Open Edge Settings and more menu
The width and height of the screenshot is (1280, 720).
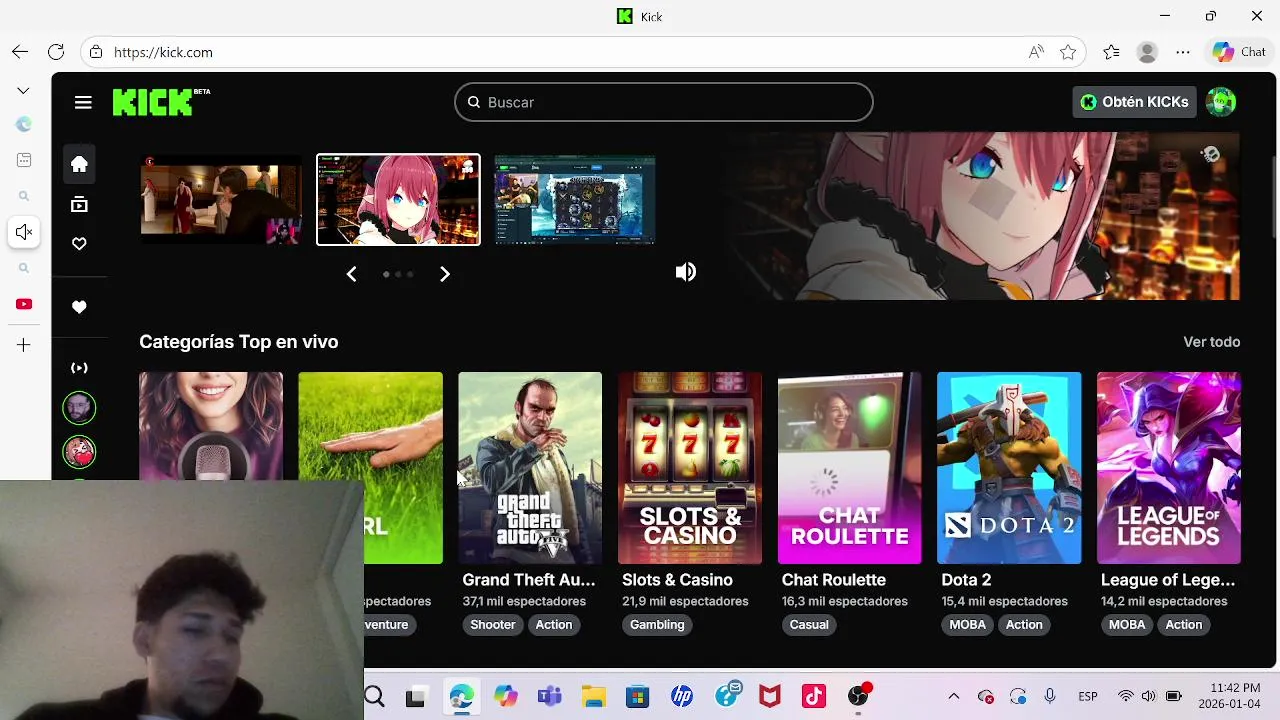(x=1183, y=52)
